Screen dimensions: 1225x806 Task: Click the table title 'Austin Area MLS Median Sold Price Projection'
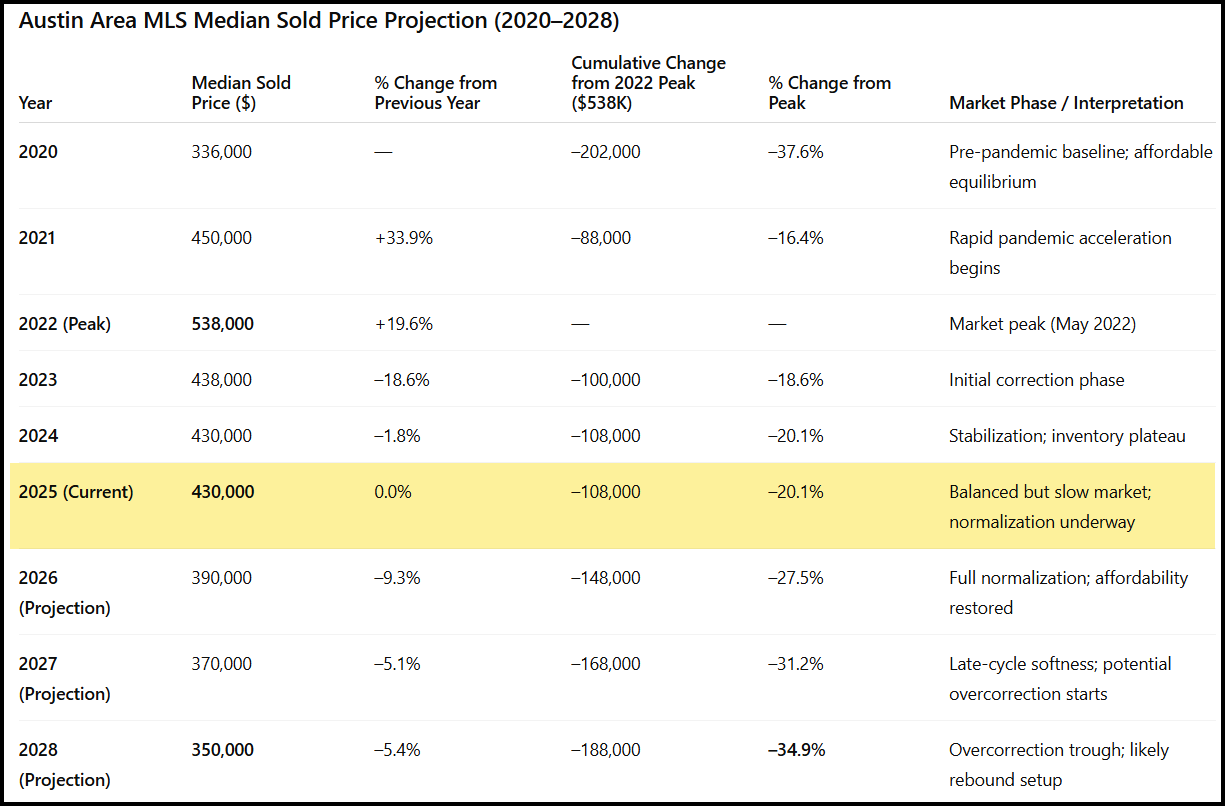pos(320,20)
